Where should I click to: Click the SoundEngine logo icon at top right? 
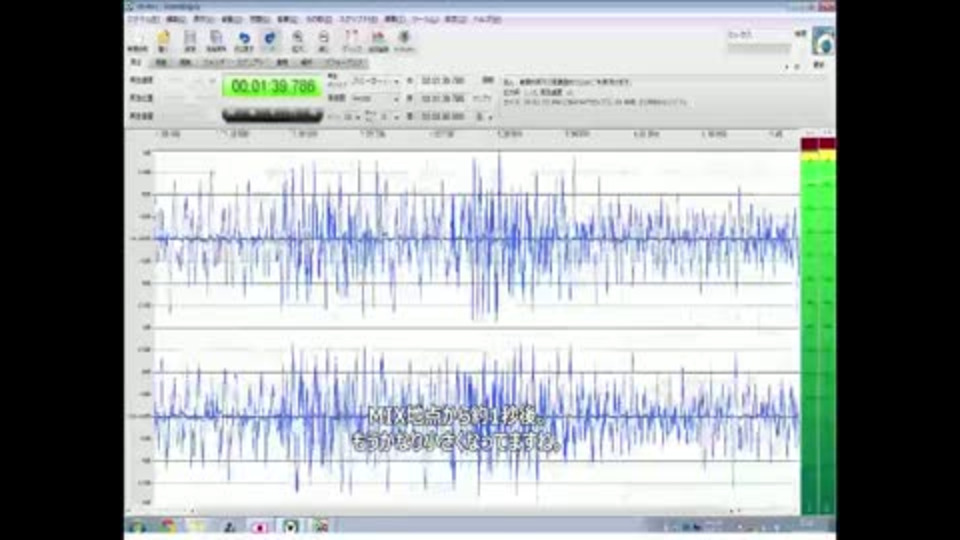click(x=823, y=42)
